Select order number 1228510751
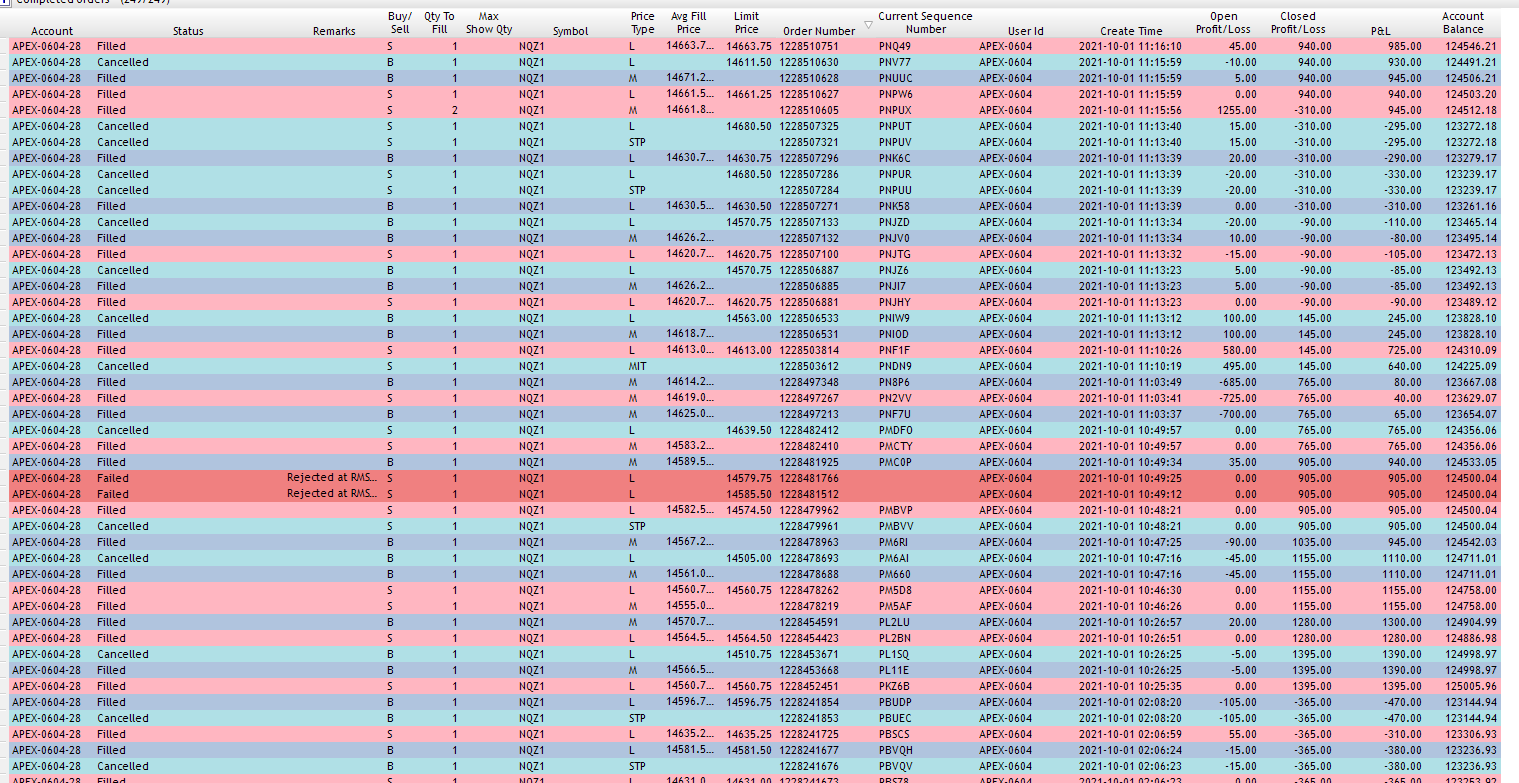This screenshot has width=1519, height=783. pos(808,46)
